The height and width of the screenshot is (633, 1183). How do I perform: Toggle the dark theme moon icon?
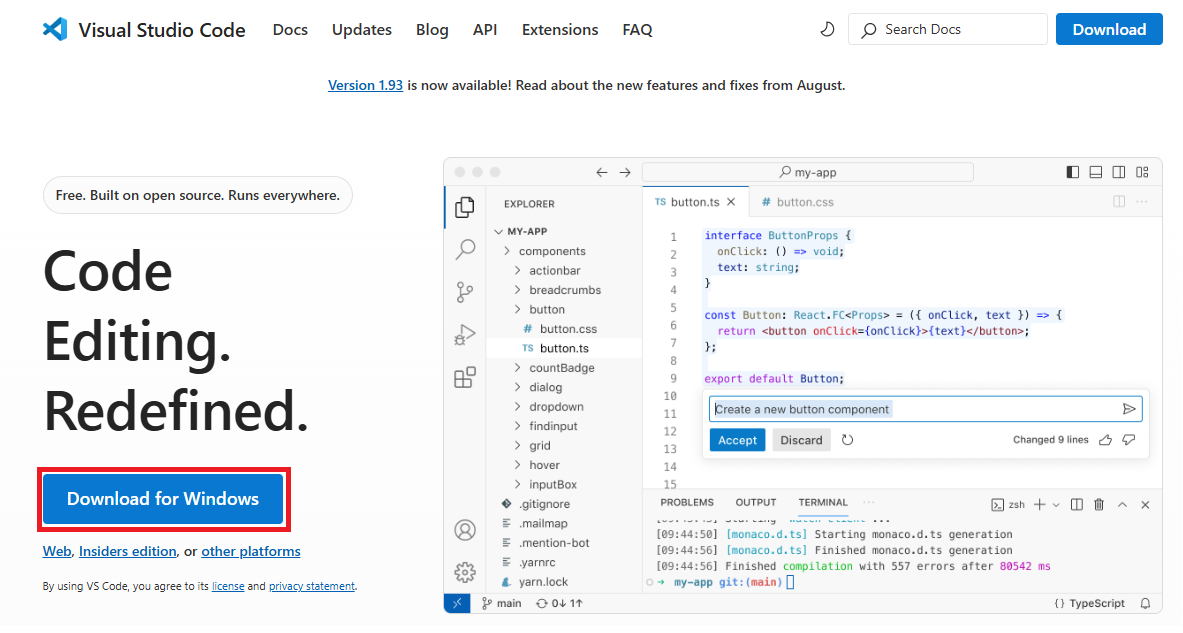coord(828,29)
